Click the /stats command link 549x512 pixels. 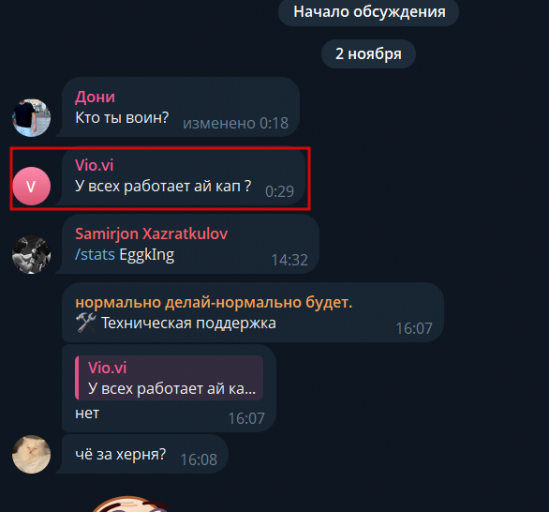(x=95, y=255)
